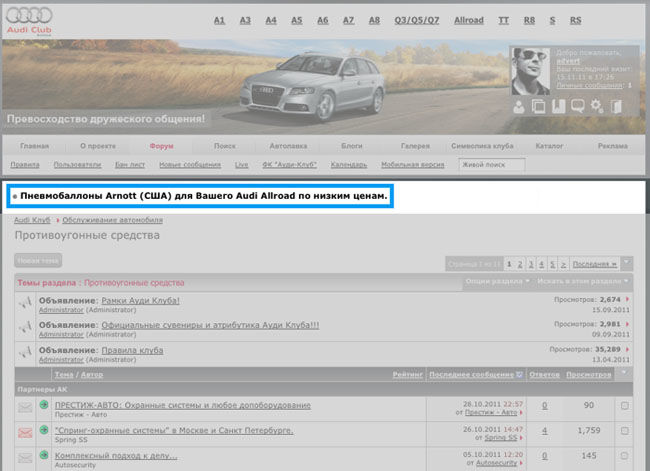Click the bookmark icon in user panel
This screenshot has width=650, height=471.
pyautogui.click(x=557, y=107)
